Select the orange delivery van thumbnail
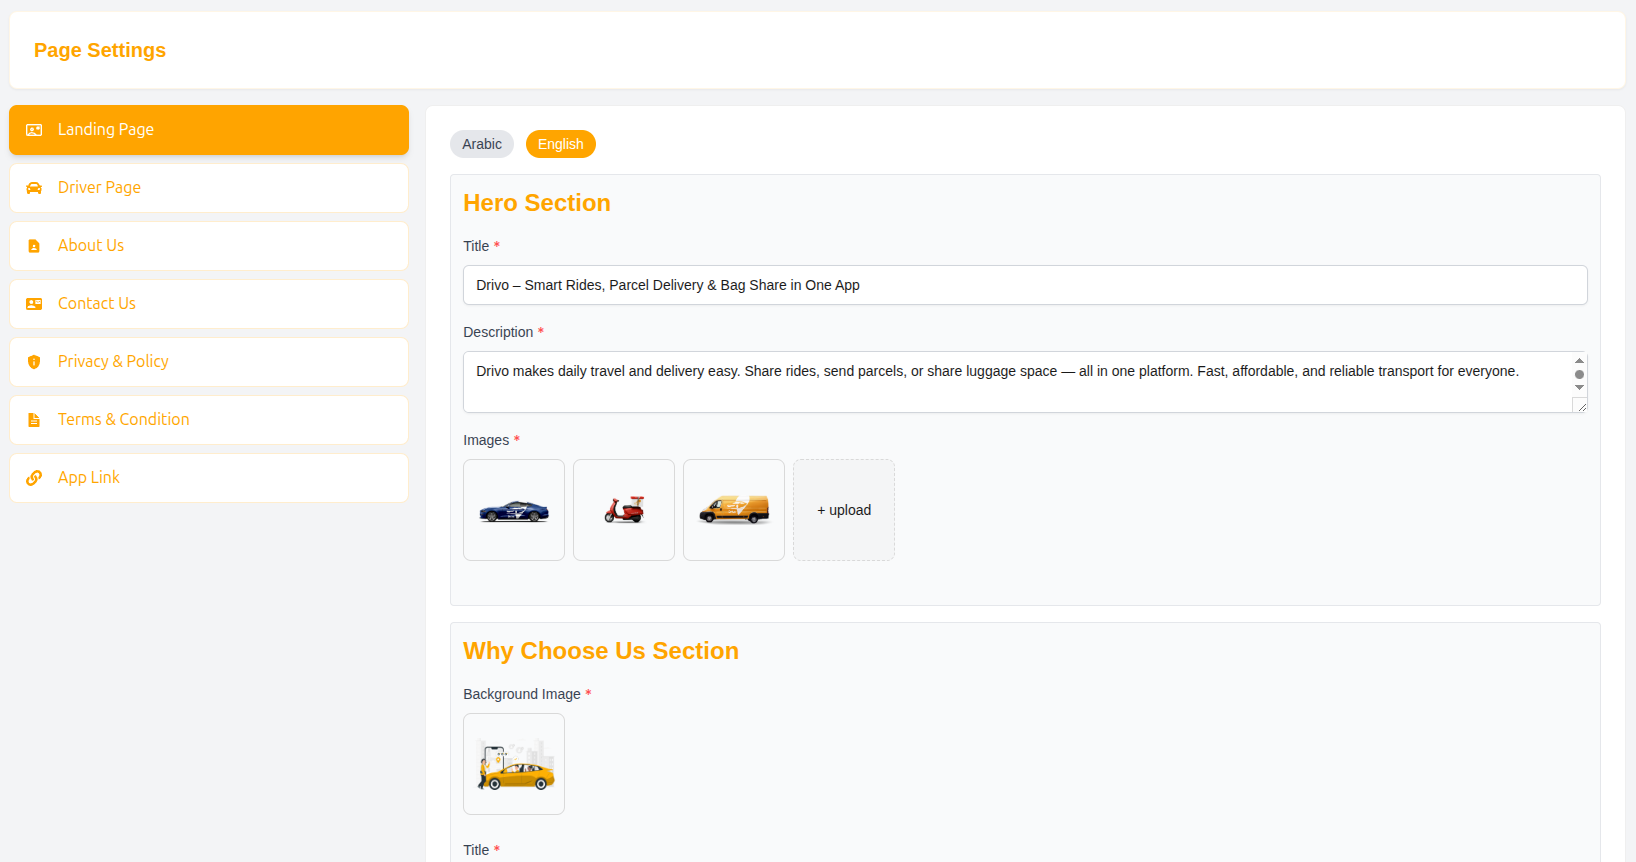Image resolution: width=1636 pixels, height=862 pixels. [x=734, y=510]
